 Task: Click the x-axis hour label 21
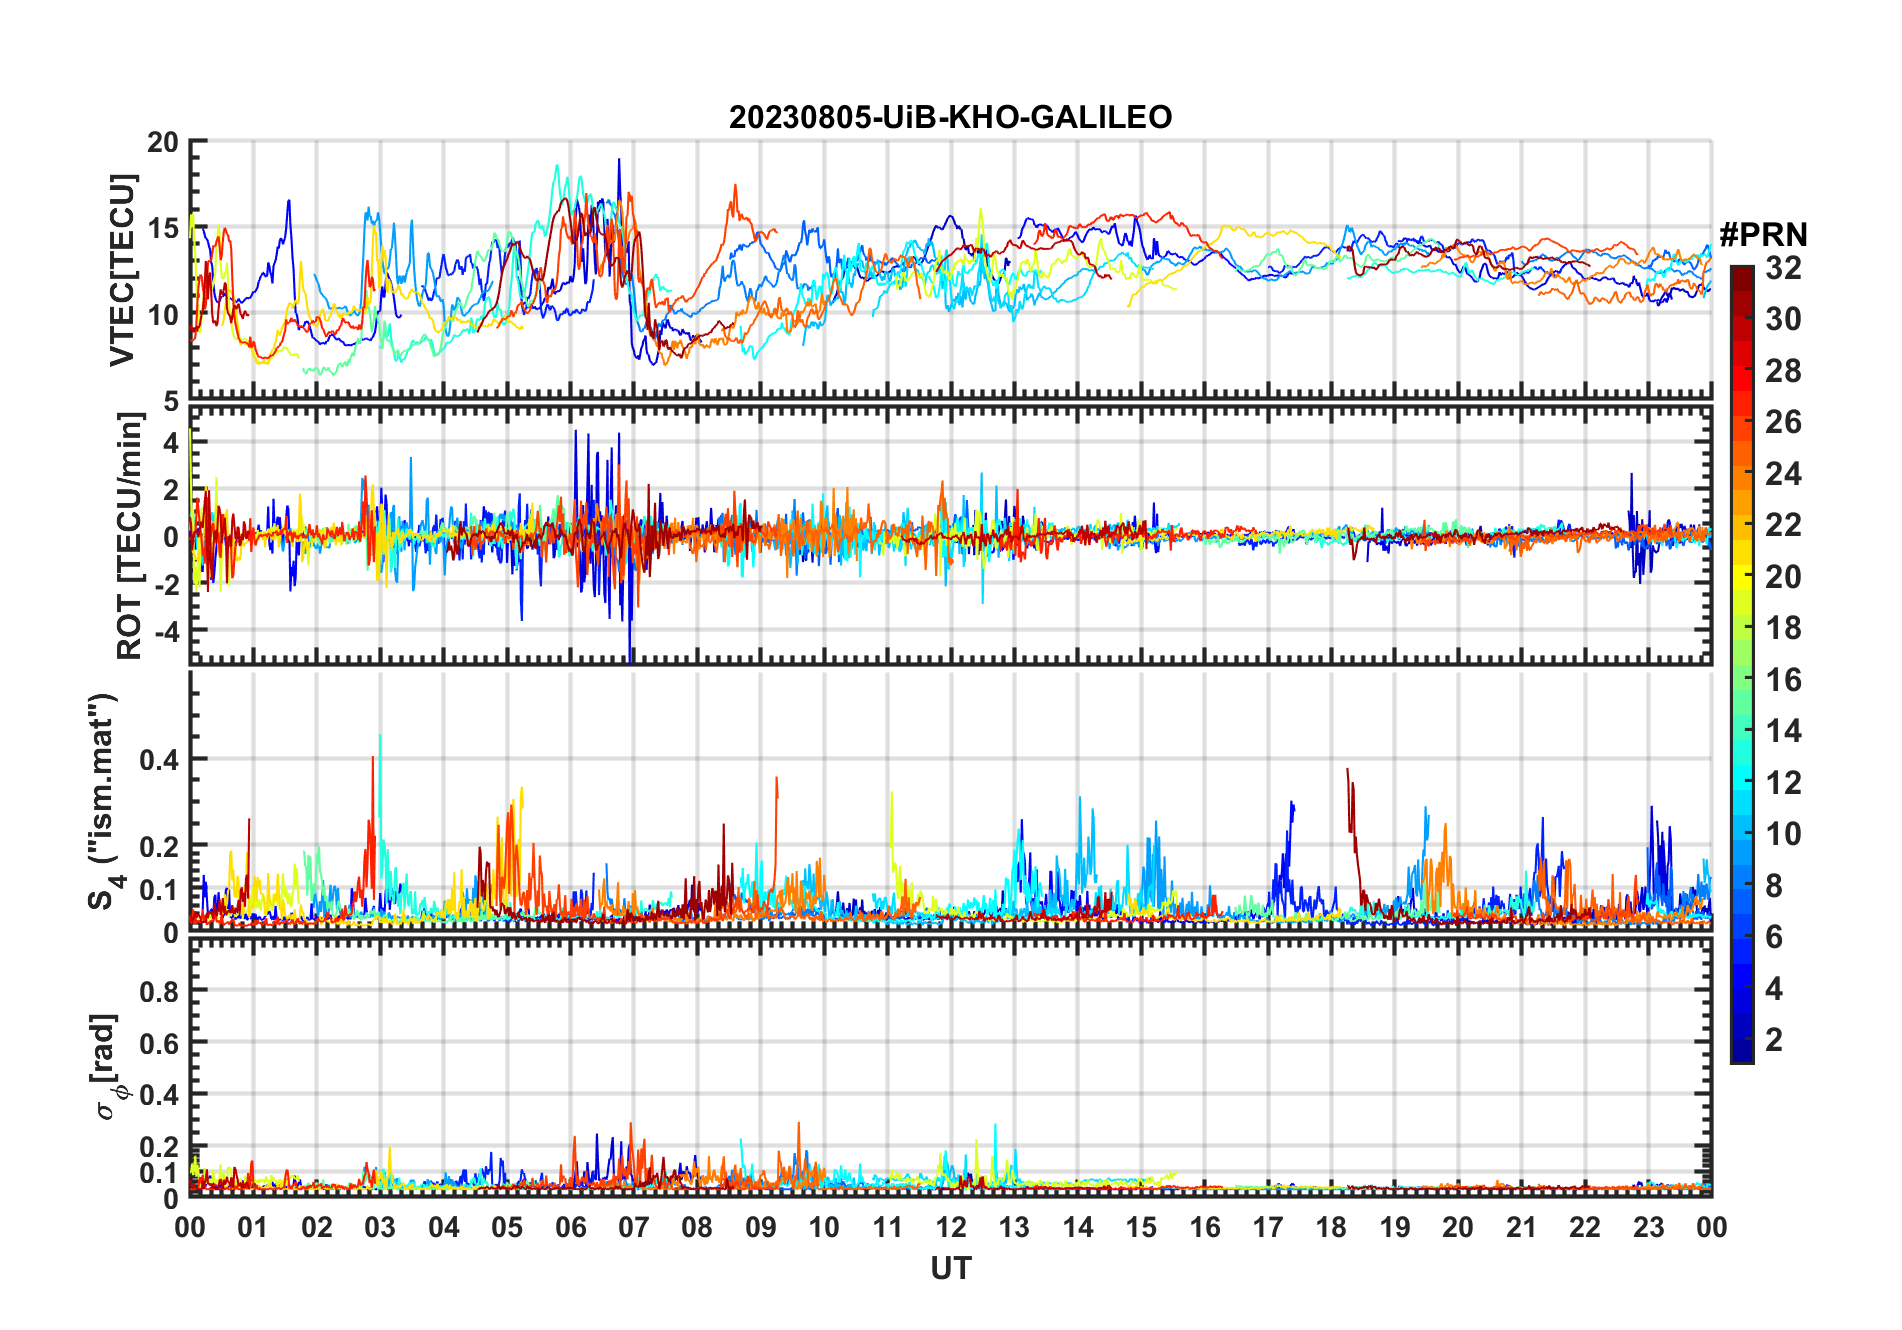[1521, 1228]
